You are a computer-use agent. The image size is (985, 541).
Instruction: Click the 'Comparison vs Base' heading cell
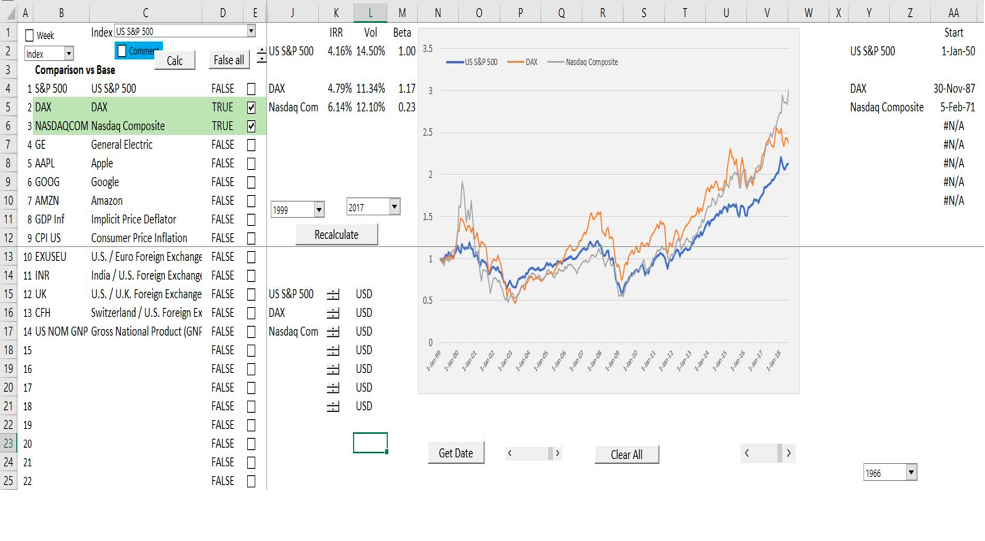(x=75, y=70)
